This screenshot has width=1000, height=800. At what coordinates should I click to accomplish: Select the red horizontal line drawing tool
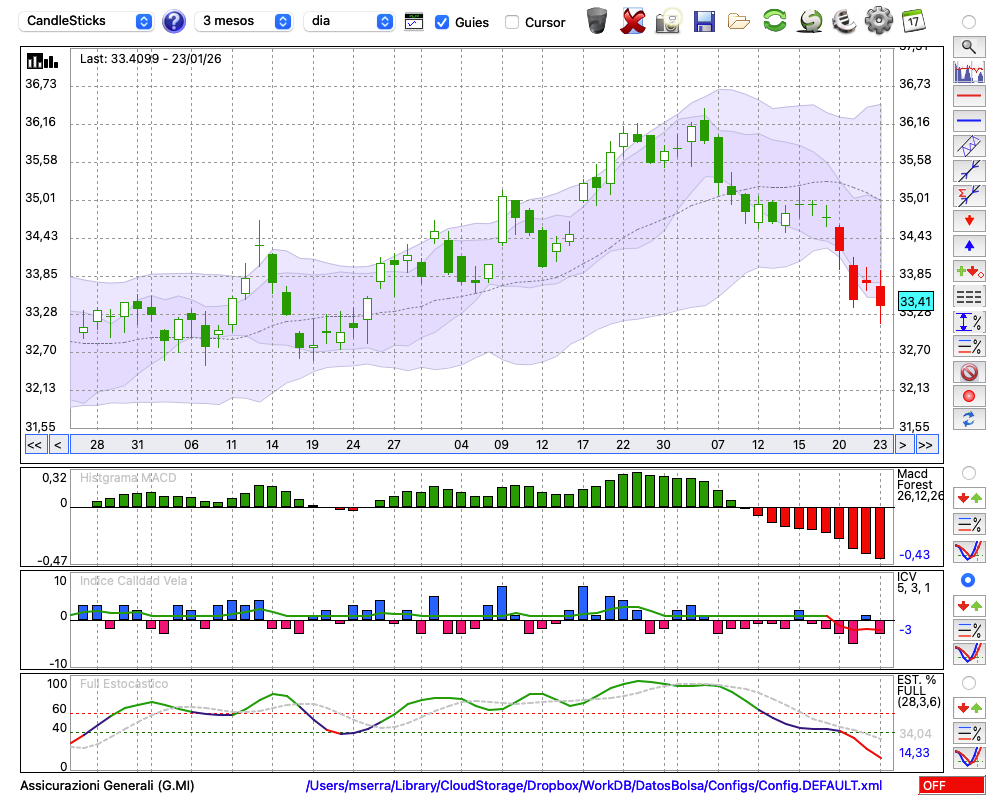pyautogui.click(x=968, y=97)
